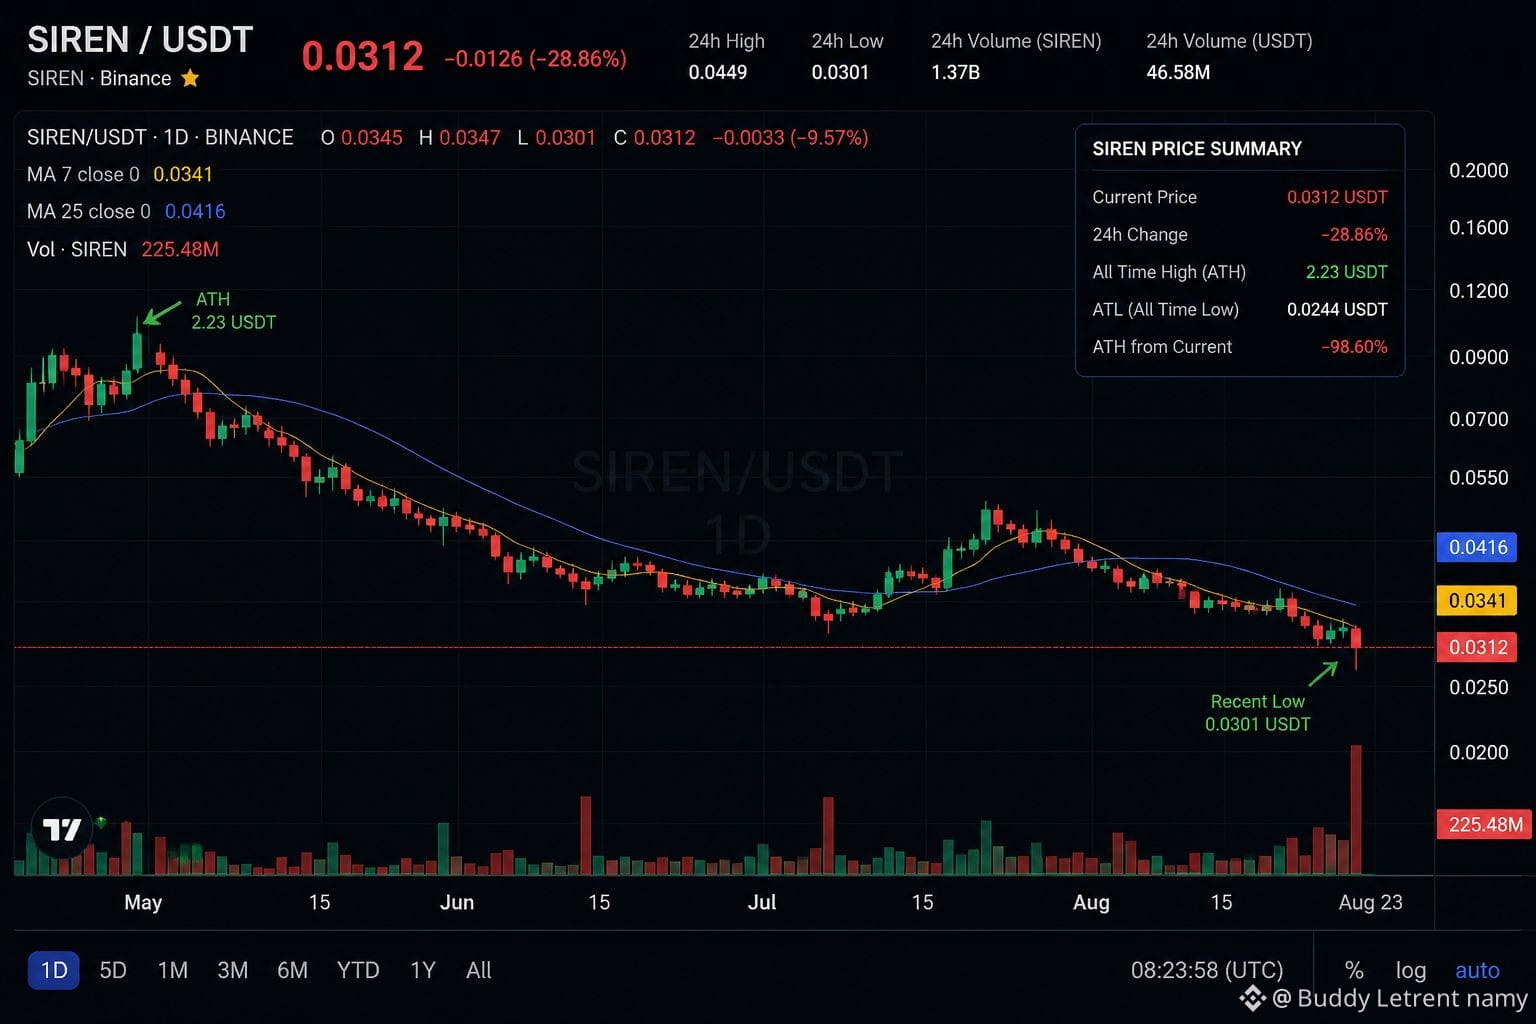Click the SIREN · Binance subtitle

[x=99, y=78]
